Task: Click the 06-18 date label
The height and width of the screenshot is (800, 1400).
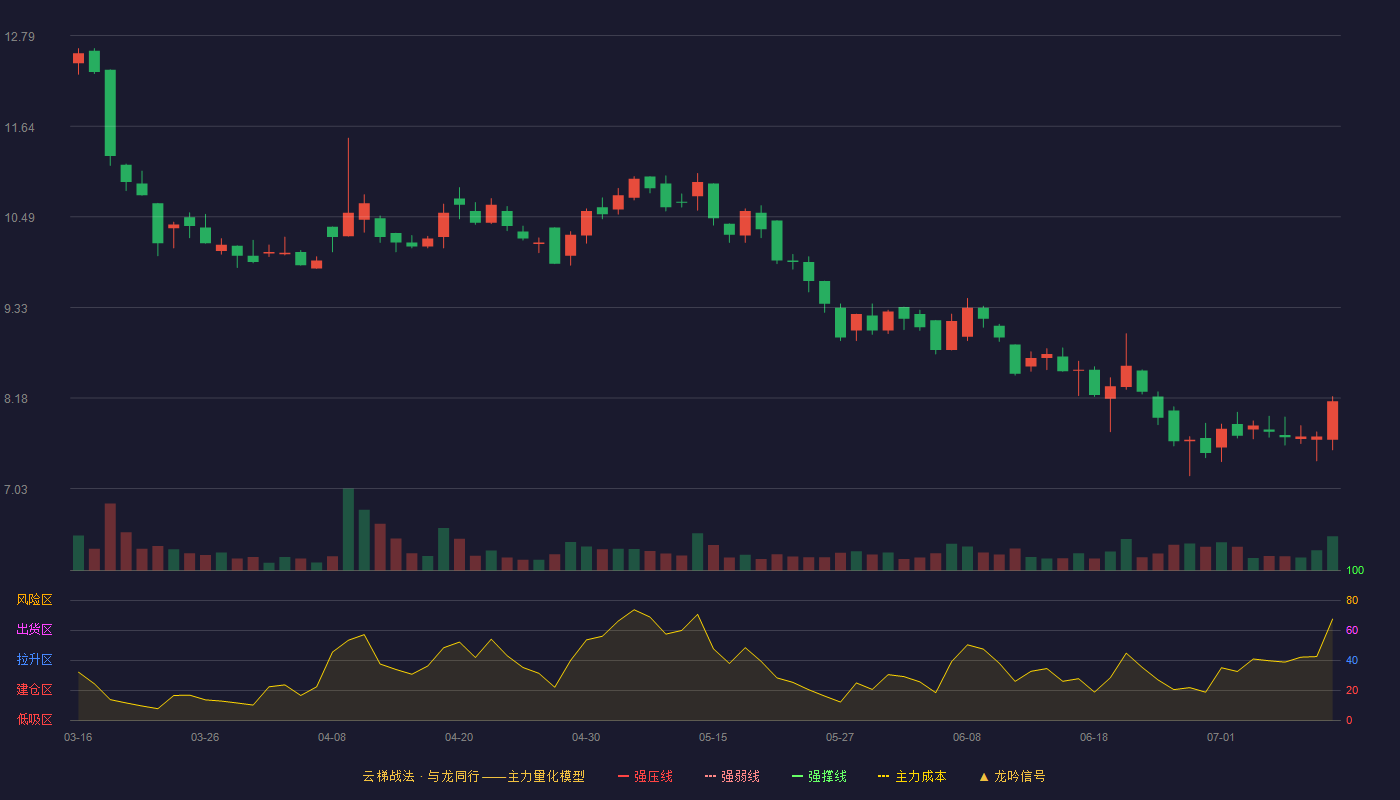Action: pyautogui.click(x=1094, y=737)
